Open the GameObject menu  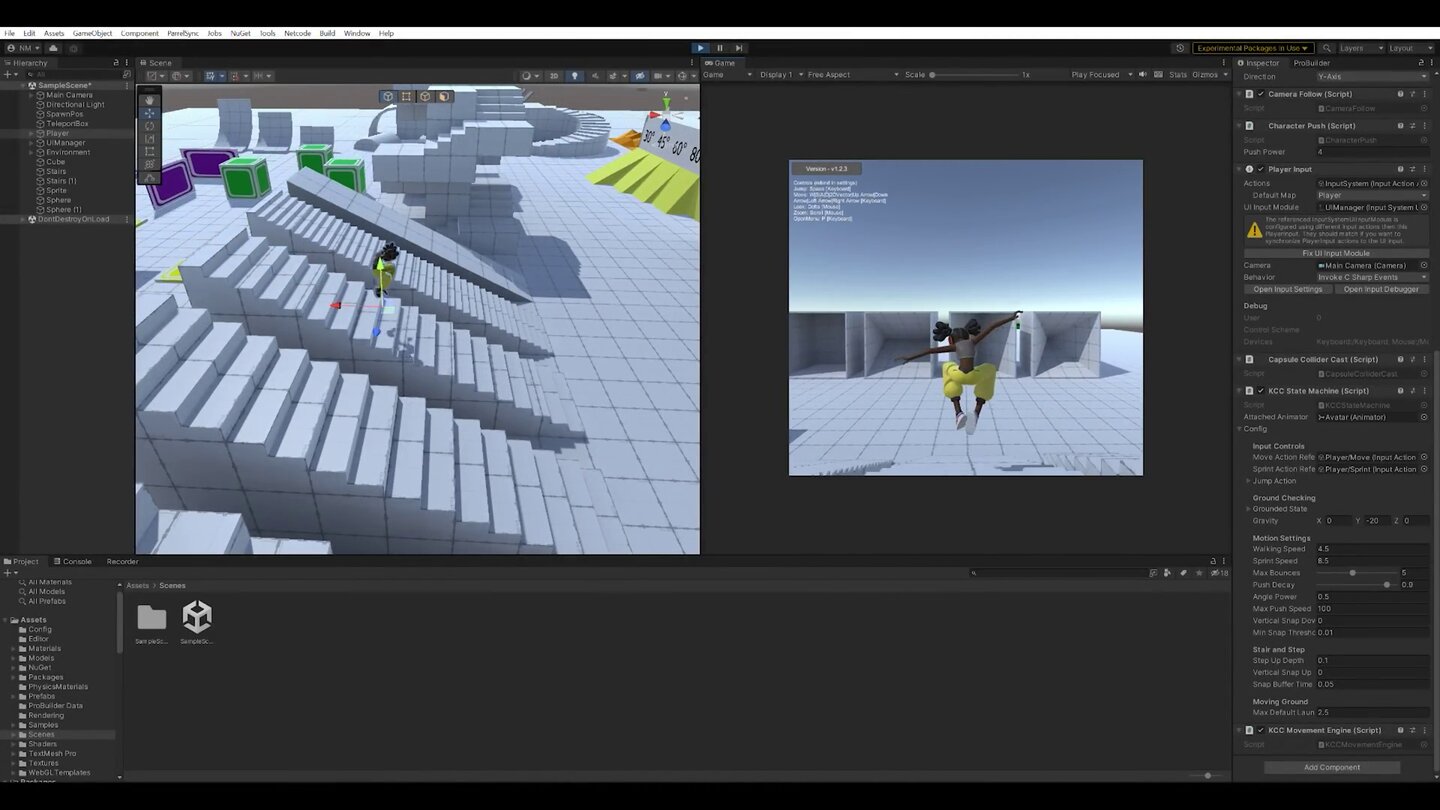click(92, 33)
